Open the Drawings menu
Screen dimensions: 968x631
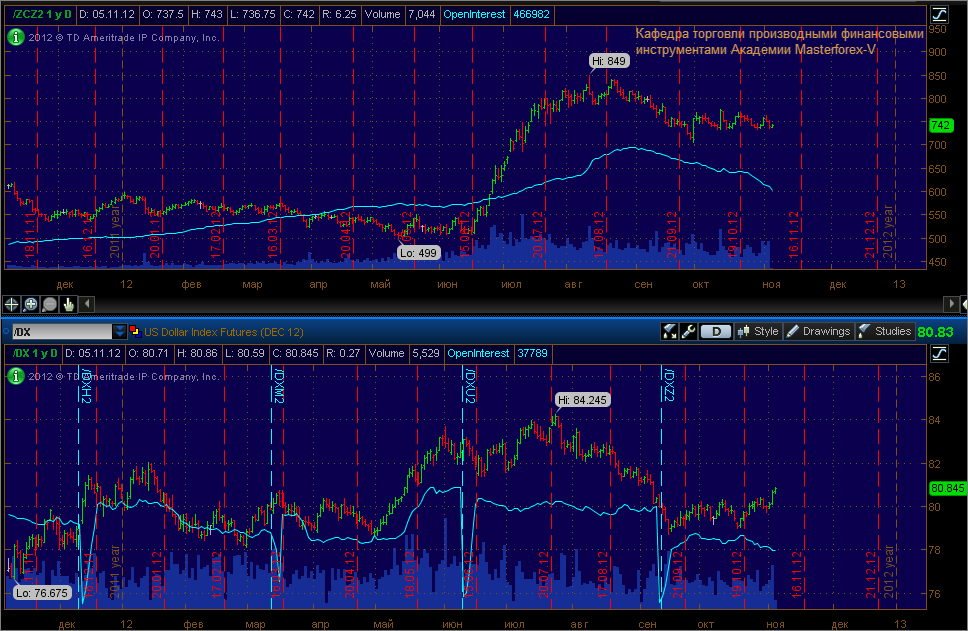819,332
